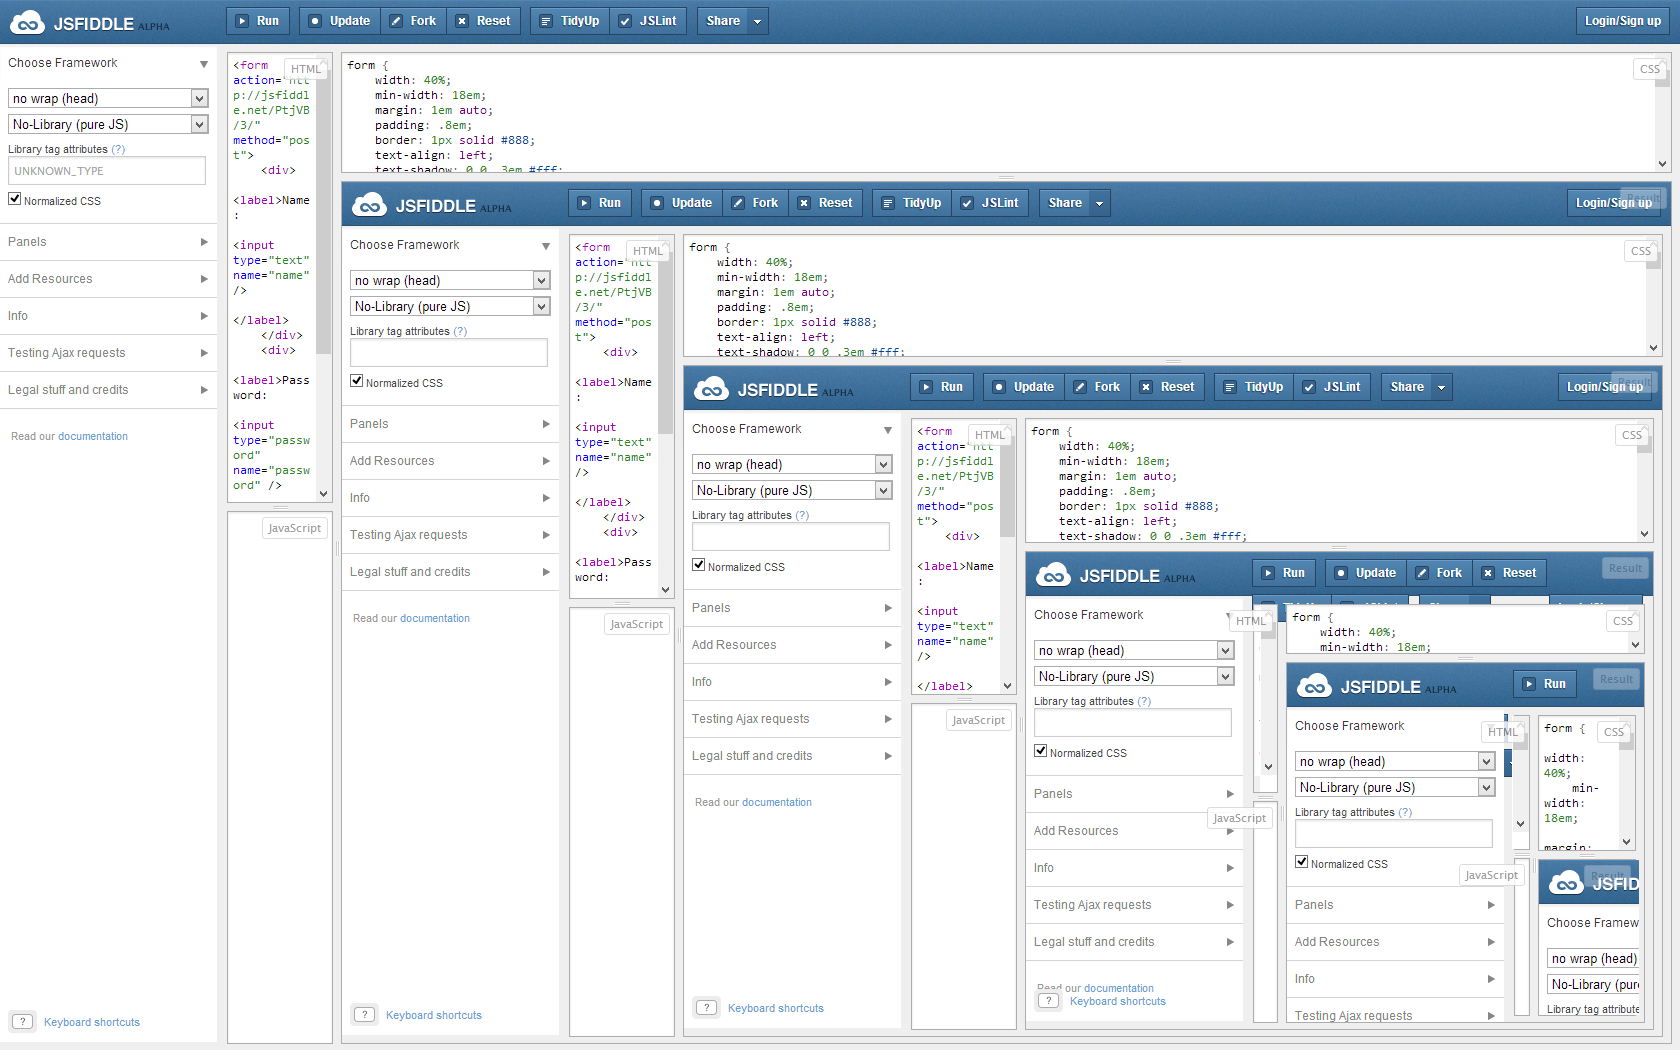Click Run in the fifth-level nested toolbar
Viewport: 1680px width, 1050px height.
click(x=1545, y=684)
